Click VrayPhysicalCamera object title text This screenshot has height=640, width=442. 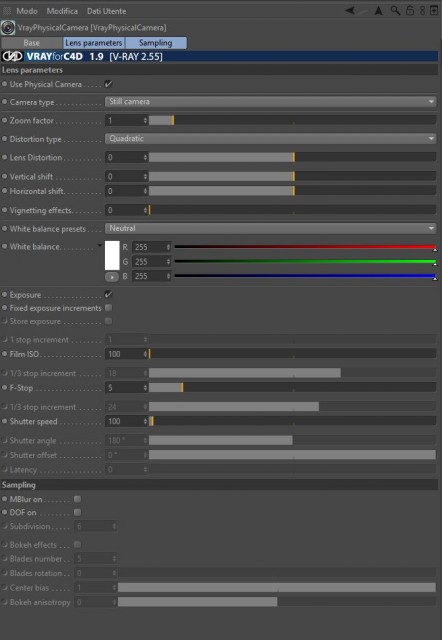coord(92,28)
